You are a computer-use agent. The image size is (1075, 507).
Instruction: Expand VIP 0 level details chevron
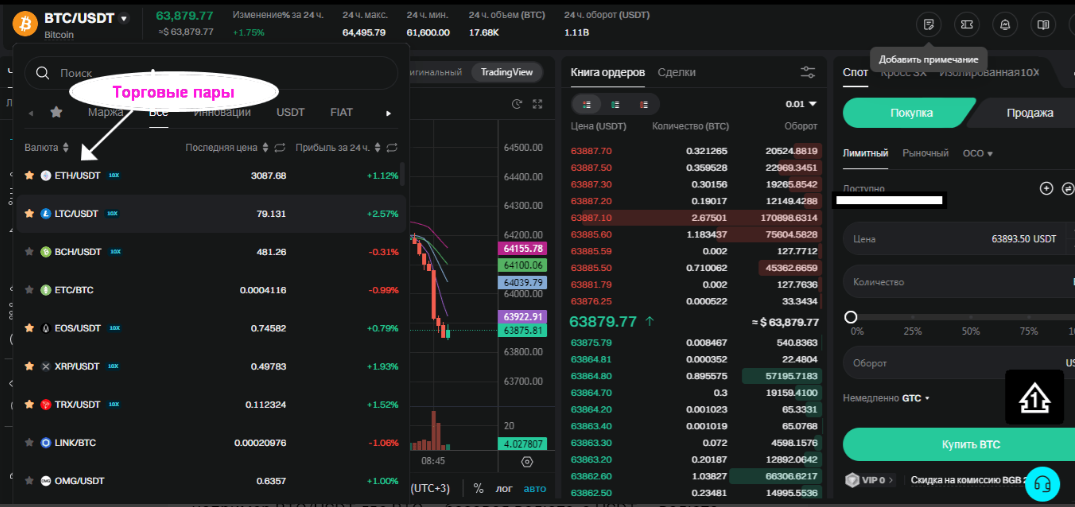pyautogui.click(x=892, y=480)
